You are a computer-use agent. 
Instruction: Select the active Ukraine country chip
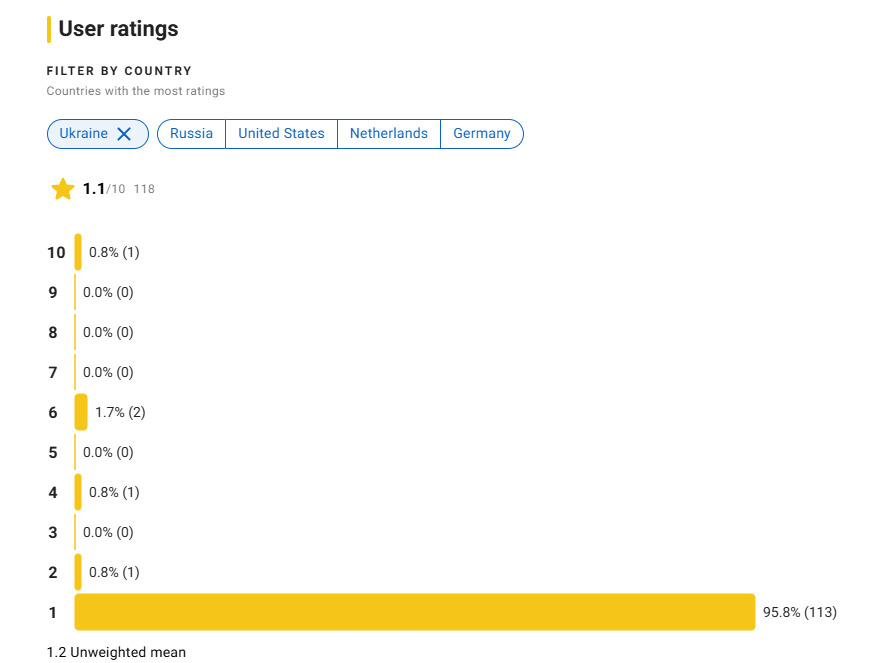[x=98, y=134]
